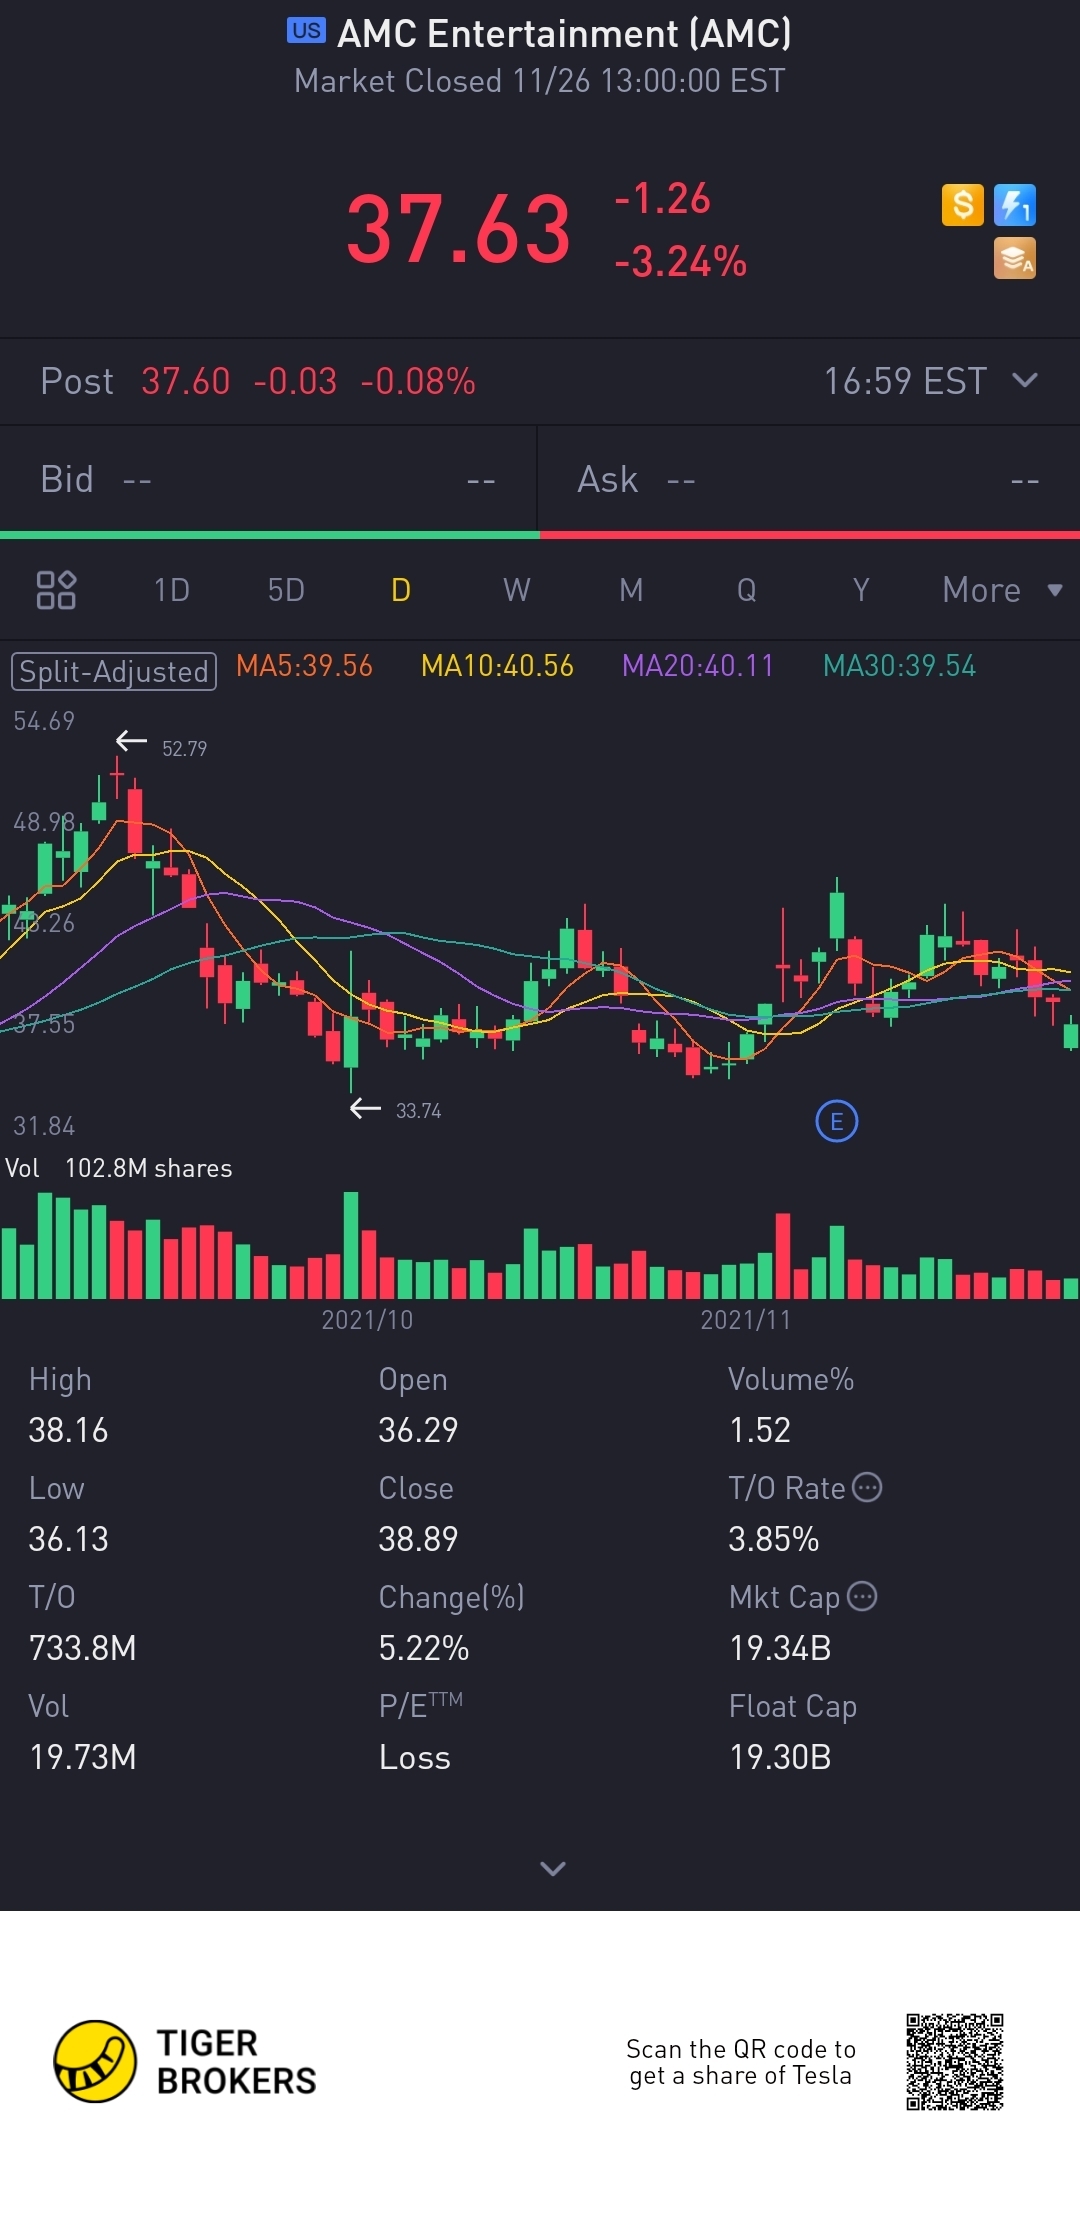This screenshot has width=1080, height=2213.
Task: Tap the US market flag badge
Action: (x=306, y=31)
